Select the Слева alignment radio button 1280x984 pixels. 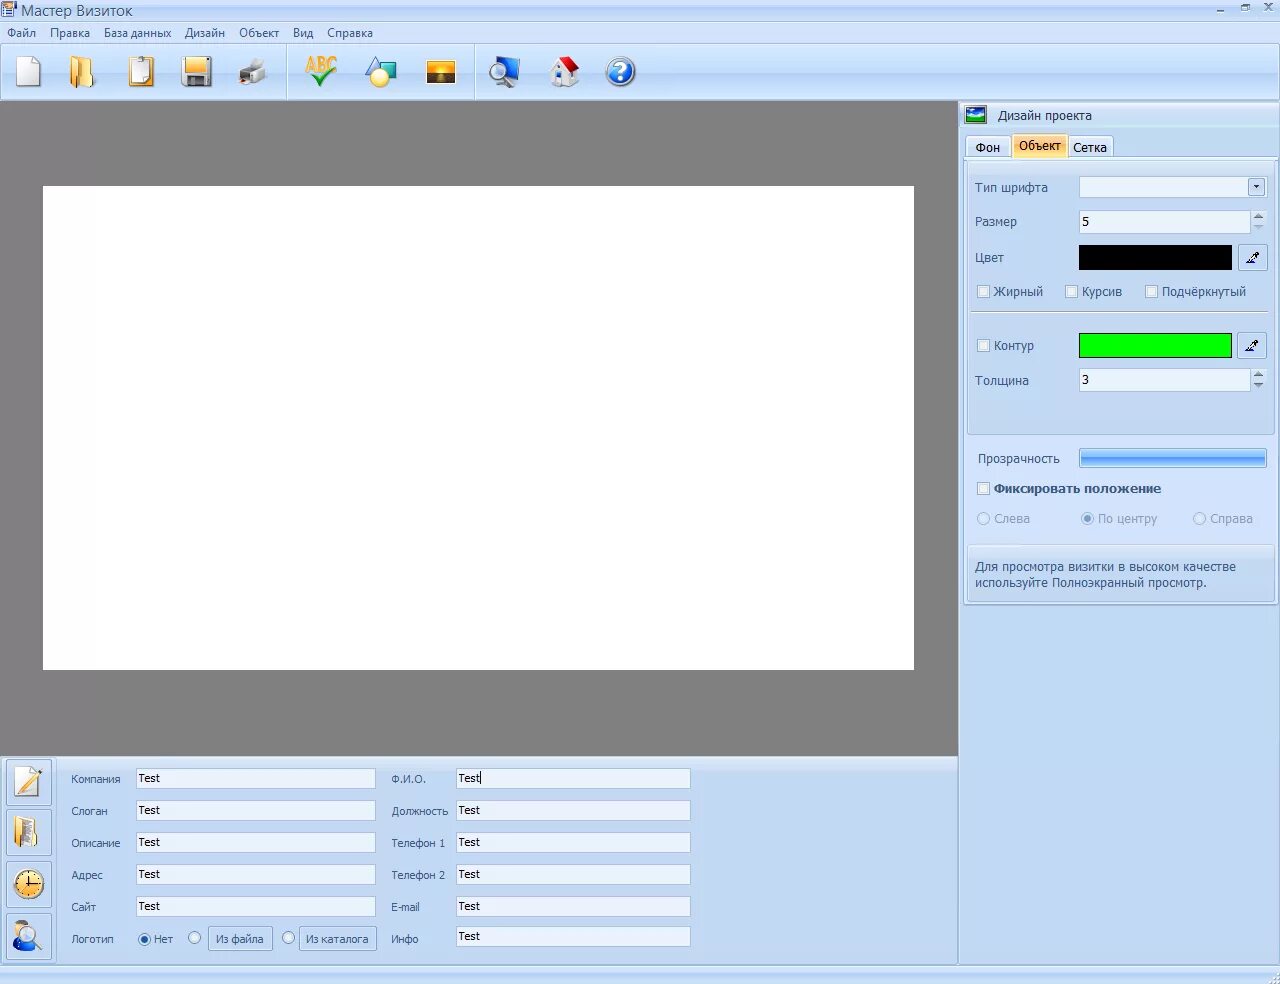tap(983, 519)
